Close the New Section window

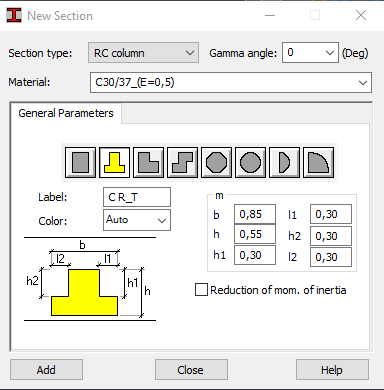point(361,15)
